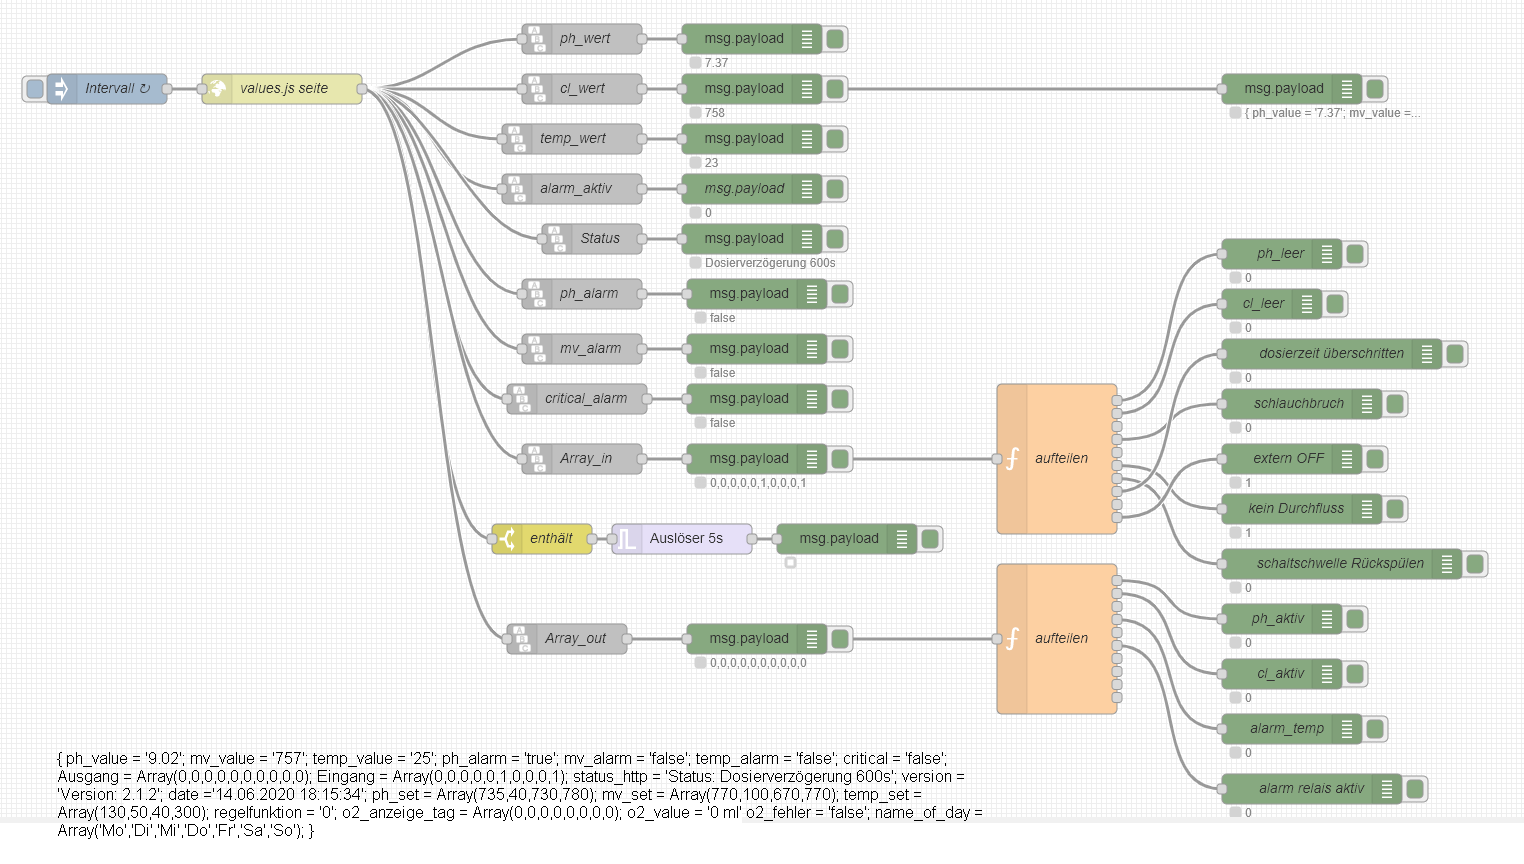Image resolution: width=1524 pixels, height=864 pixels.
Task: Click debug list icon on ph_leer node
Action: (1327, 254)
